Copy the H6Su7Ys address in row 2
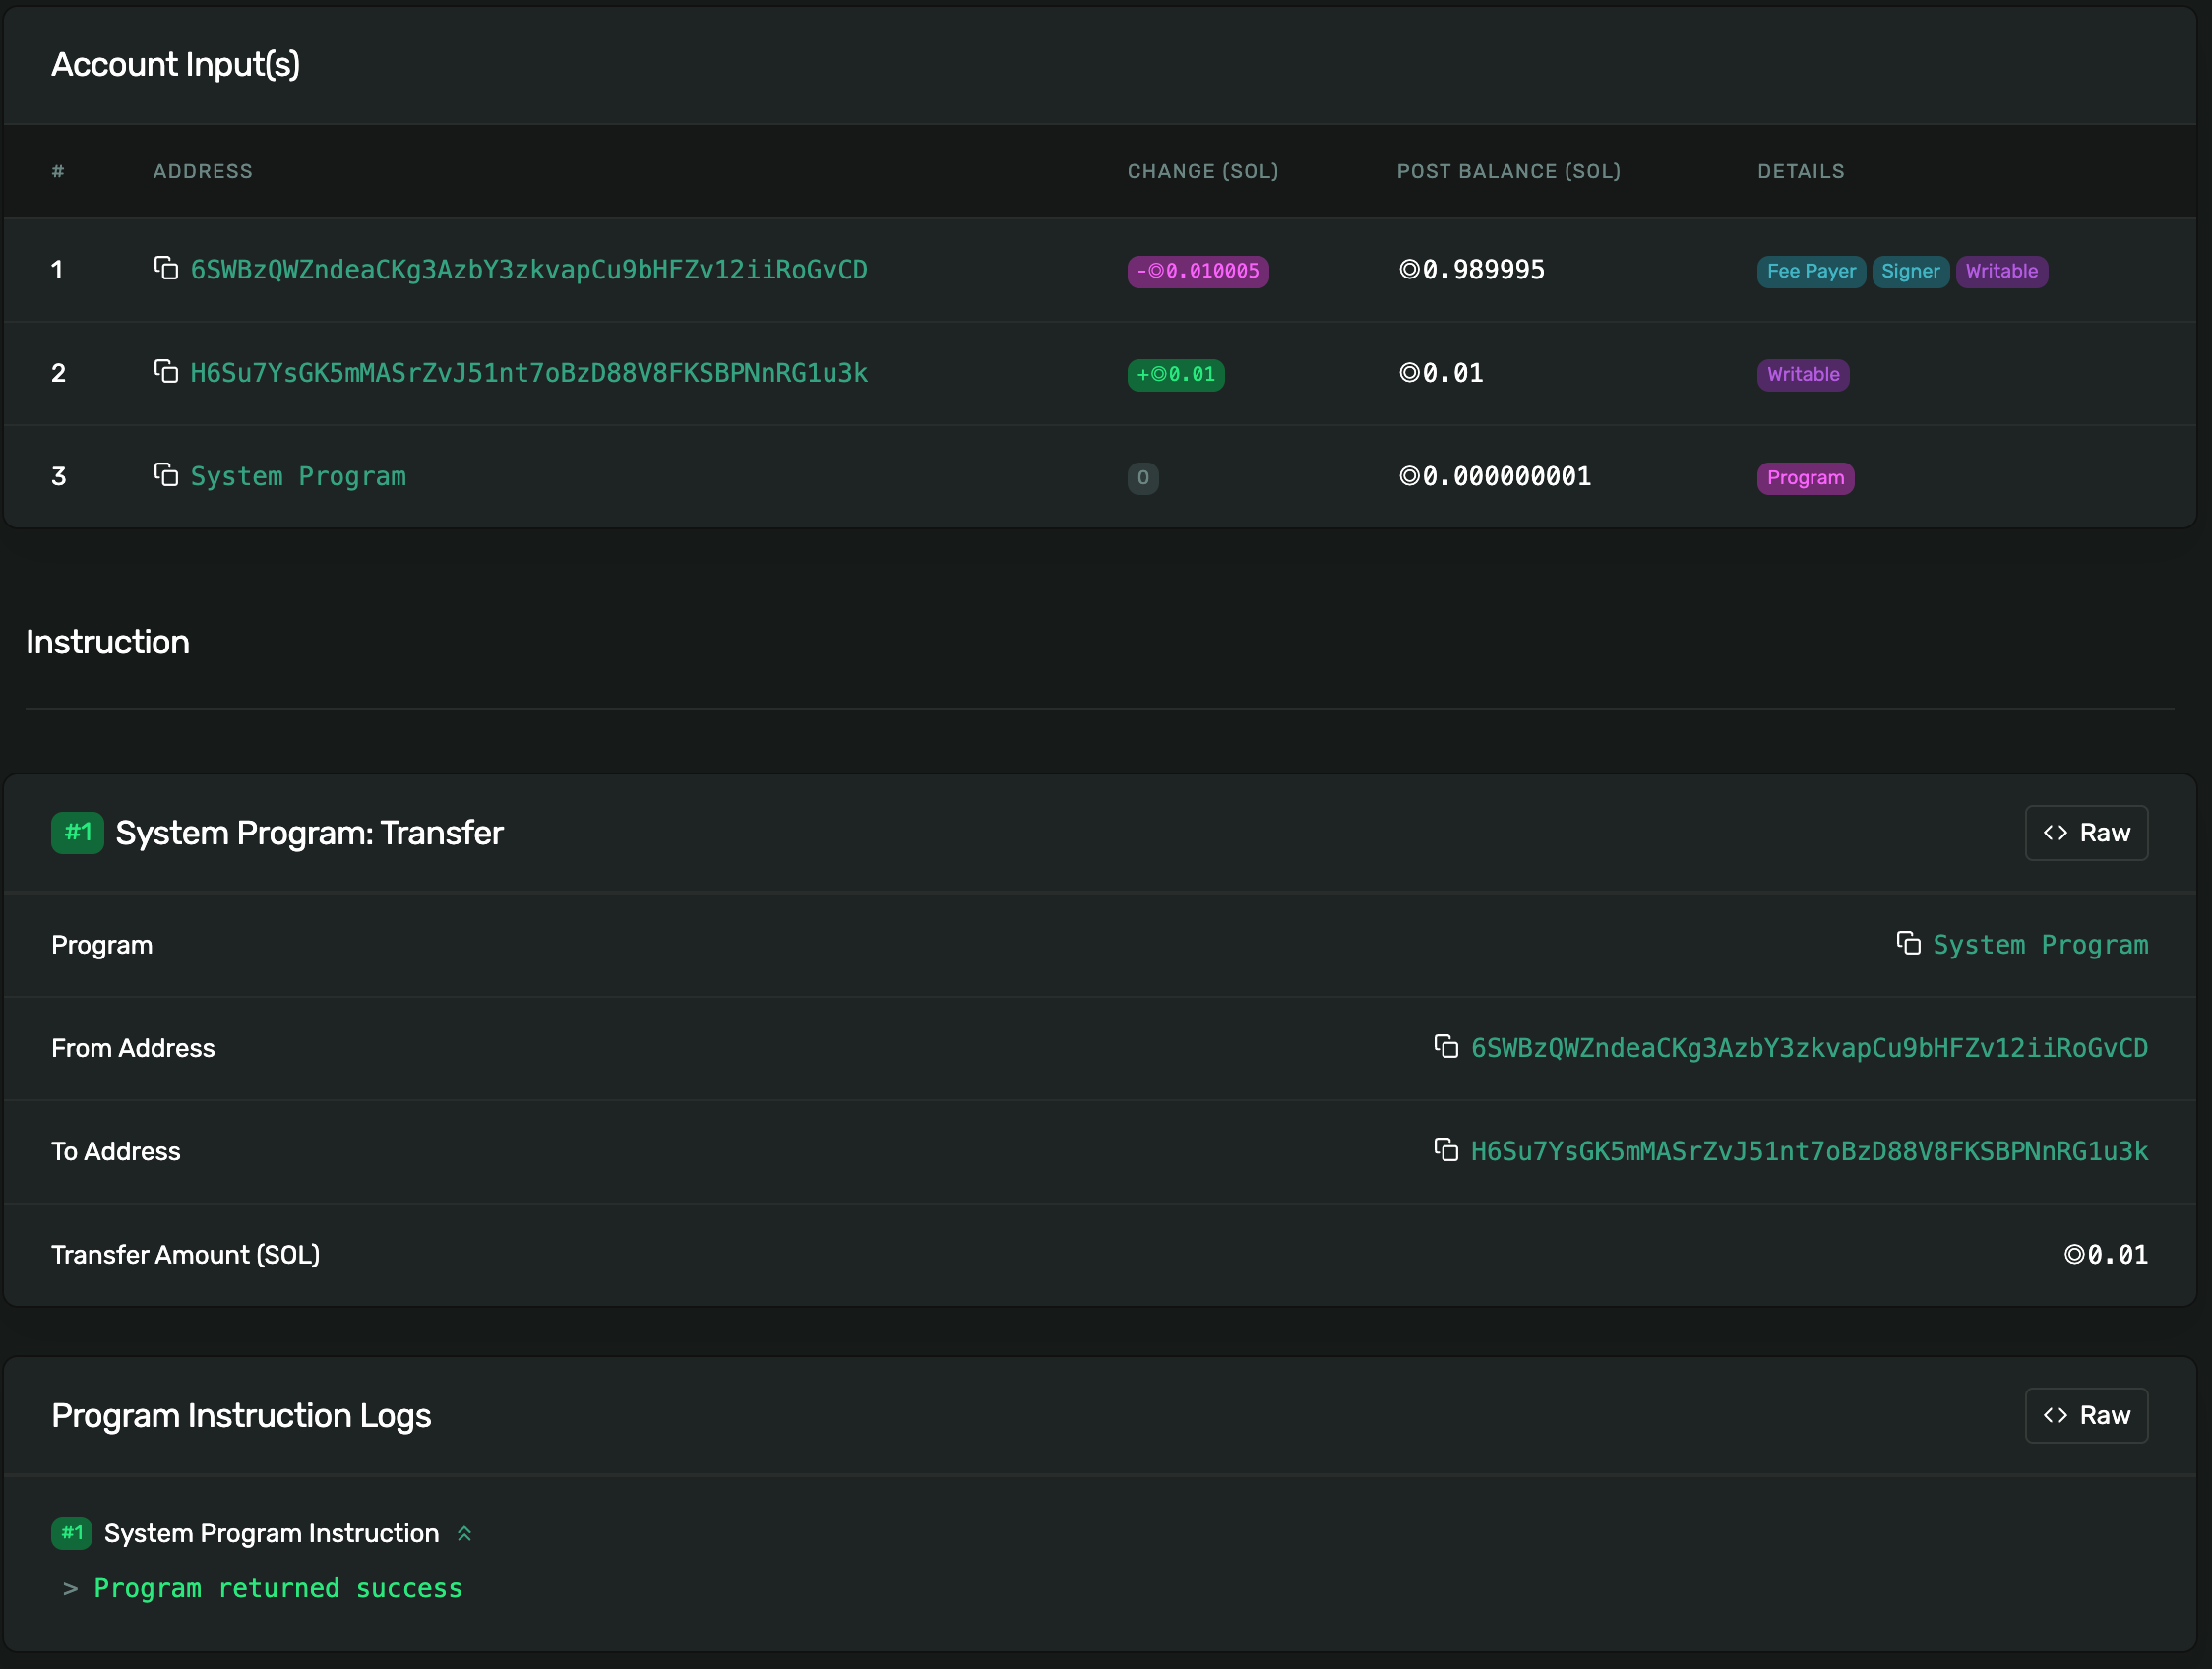Screen dimensions: 2212x1669 (x=166, y=371)
